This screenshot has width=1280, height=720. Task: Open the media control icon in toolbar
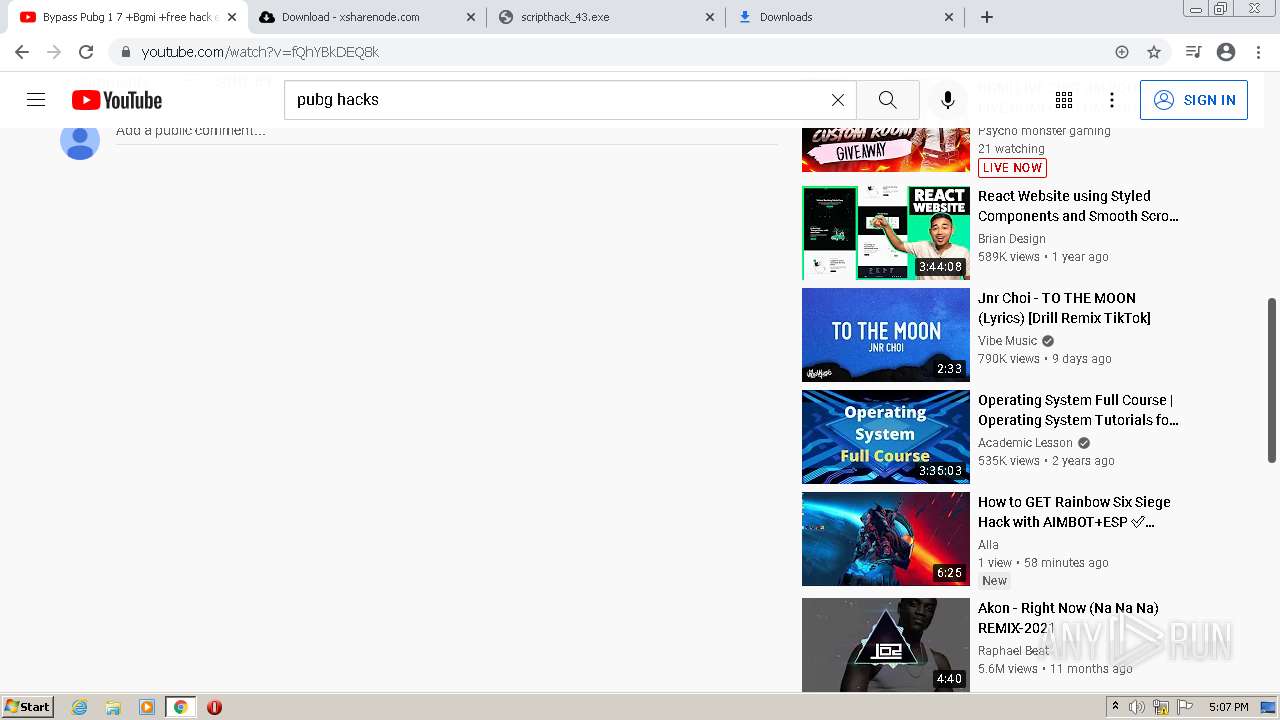[x=1193, y=52]
